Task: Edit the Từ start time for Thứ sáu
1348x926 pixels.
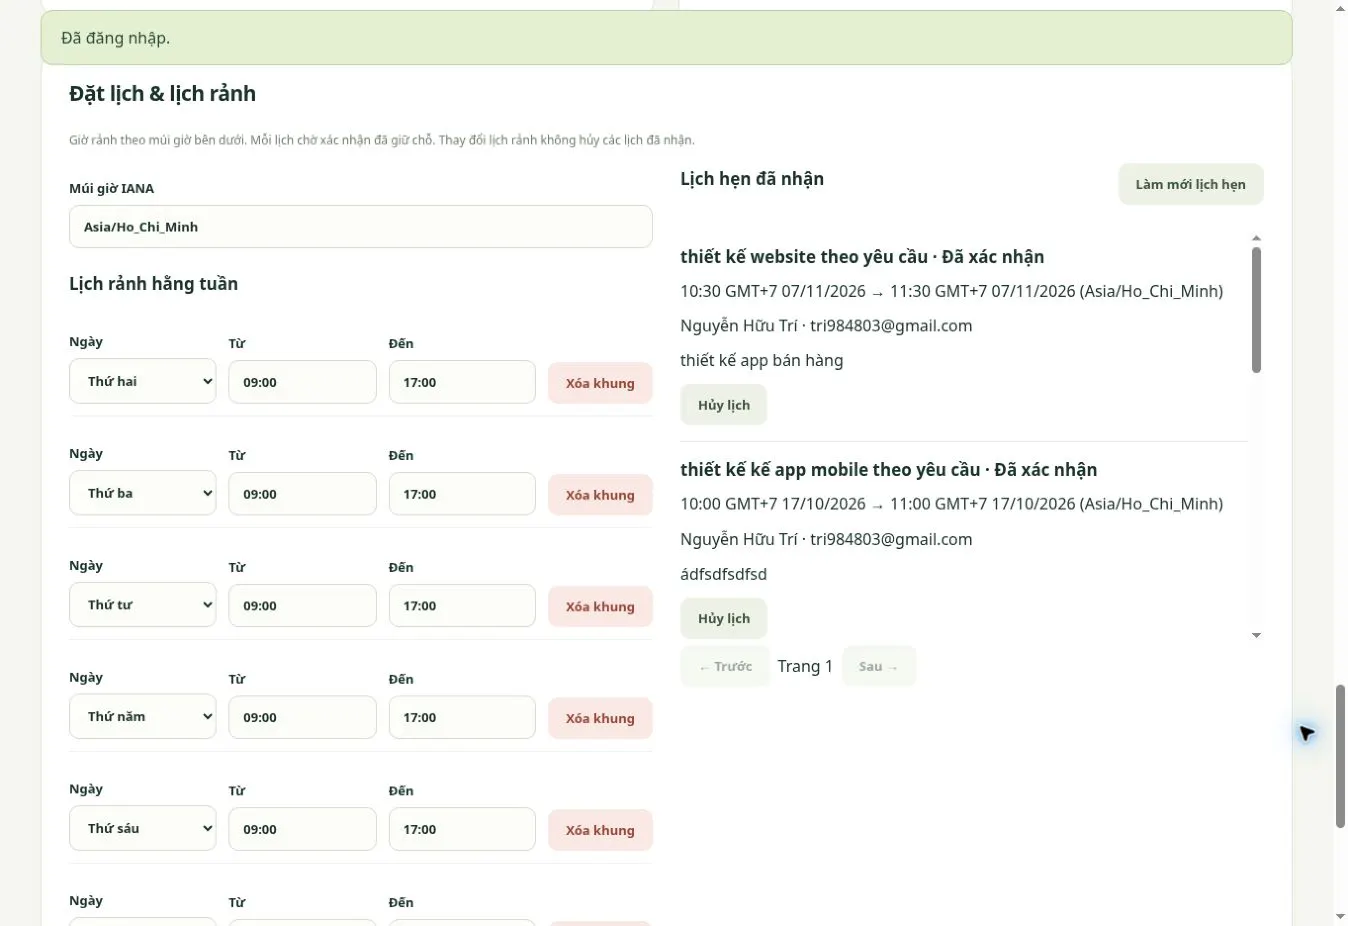Action: [x=302, y=829]
